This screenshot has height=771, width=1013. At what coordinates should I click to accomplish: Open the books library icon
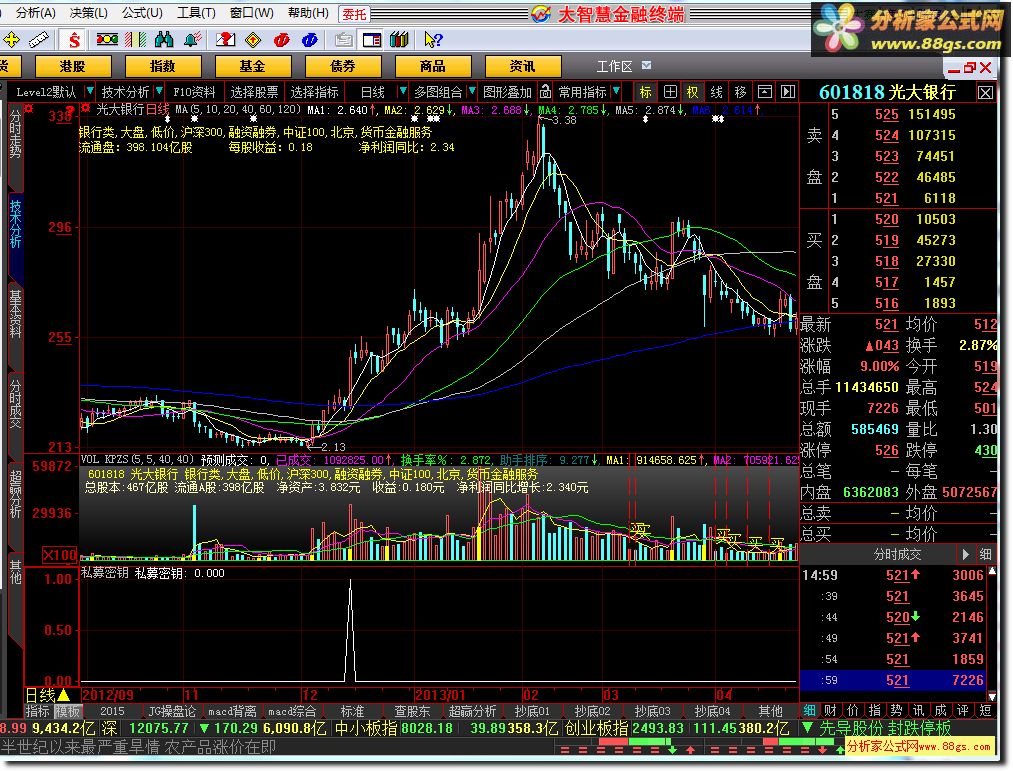pos(399,40)
